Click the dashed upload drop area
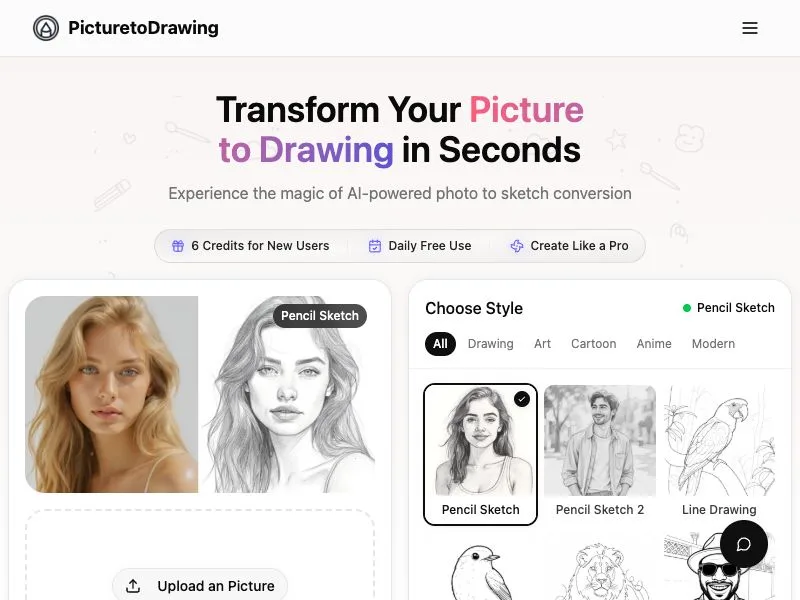 point(200,555)
